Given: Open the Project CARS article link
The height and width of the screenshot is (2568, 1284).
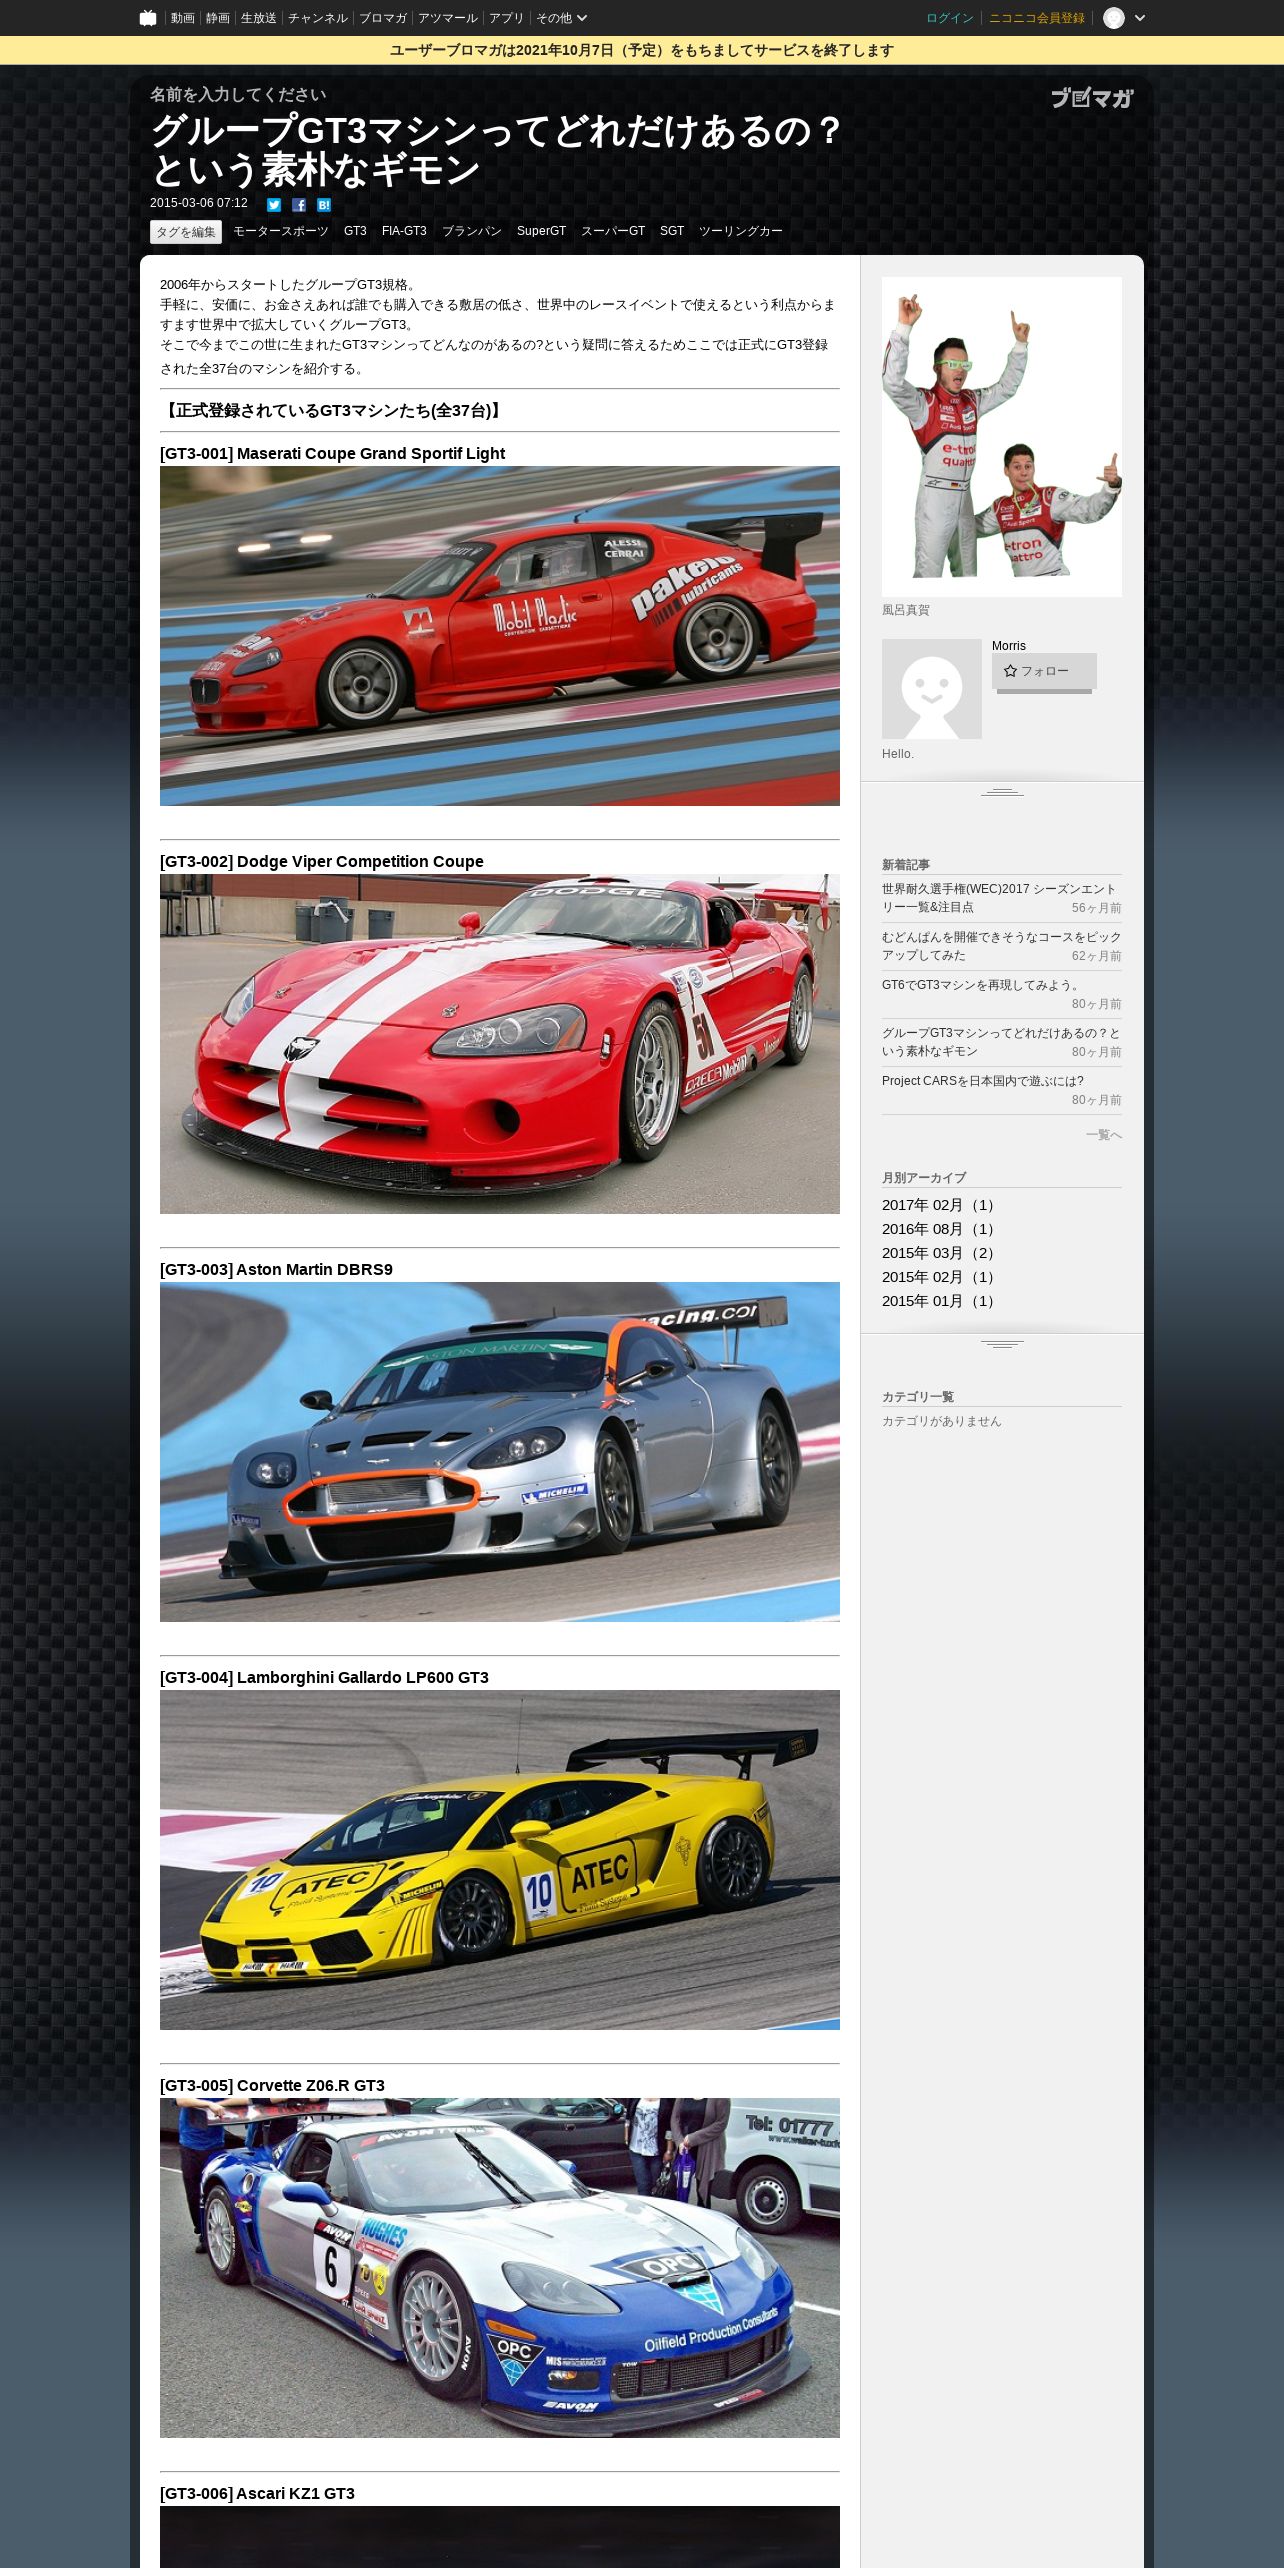Looking at the screenshot, I should 983,1081.
